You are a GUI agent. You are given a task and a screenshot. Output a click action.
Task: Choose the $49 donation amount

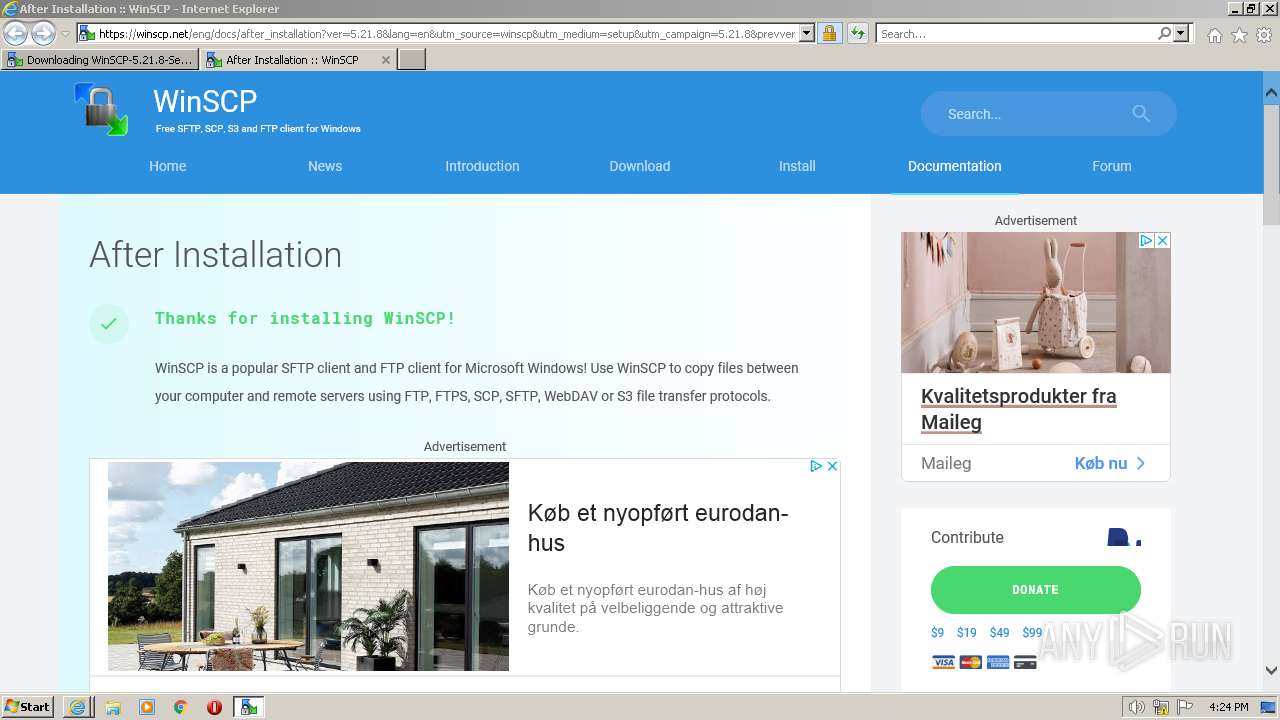tap(999, 633)
